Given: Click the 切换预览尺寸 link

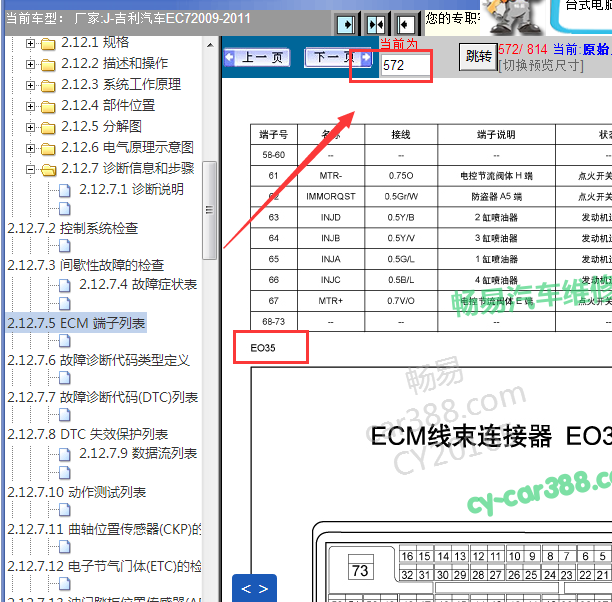Looking at the screenshot, I should click(541, 65).
